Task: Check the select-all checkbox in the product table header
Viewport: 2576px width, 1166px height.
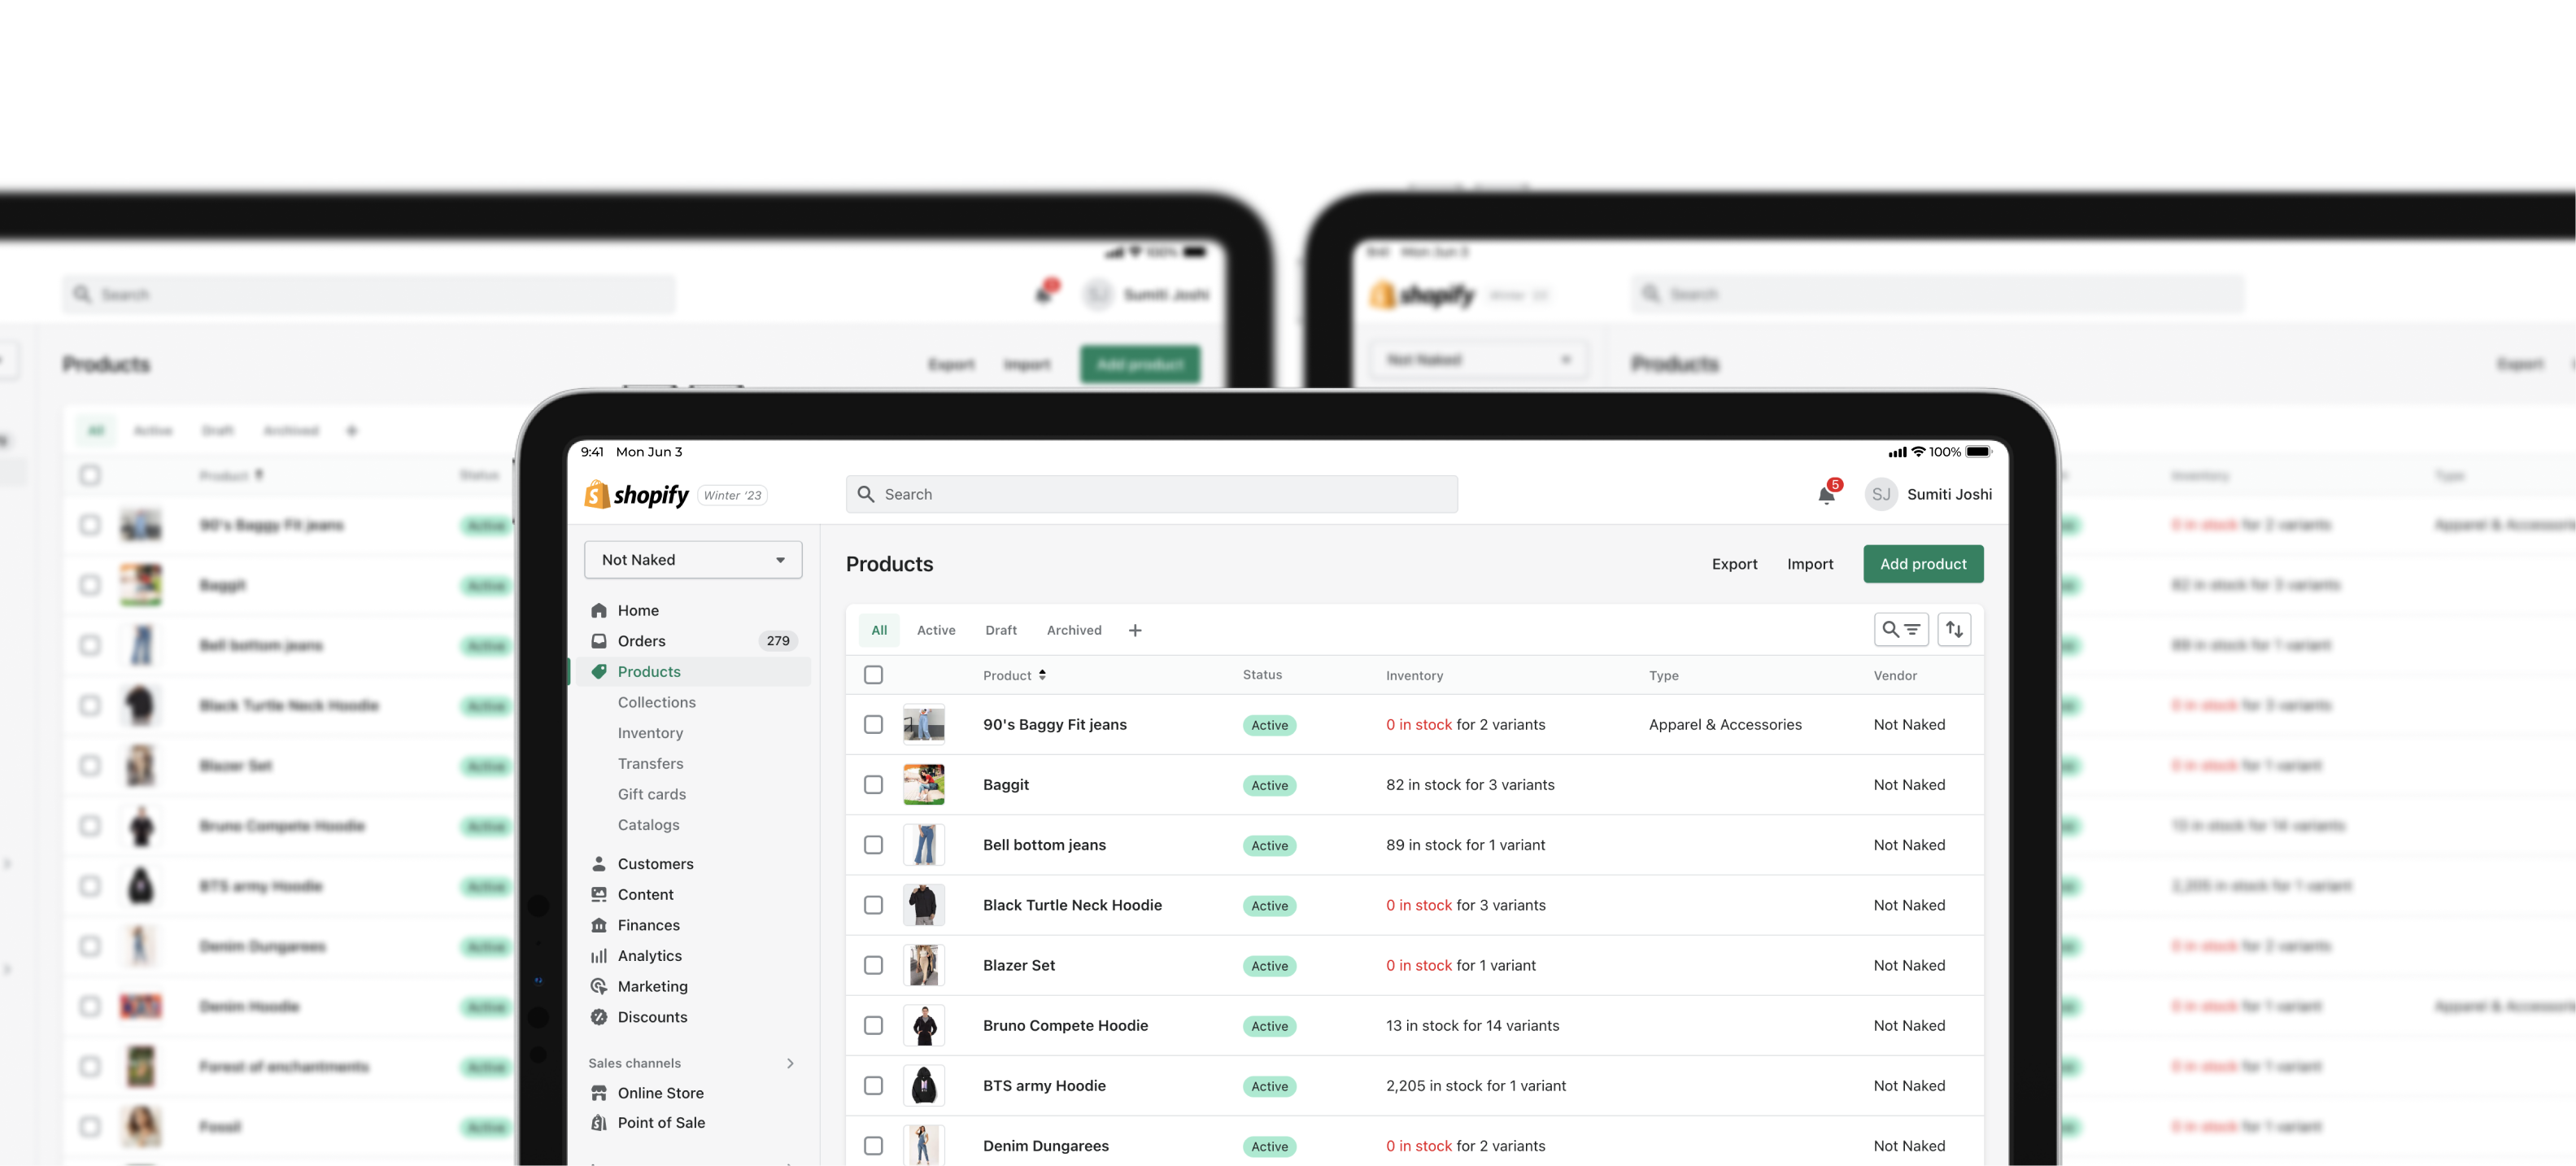Action: pos(873,675)
